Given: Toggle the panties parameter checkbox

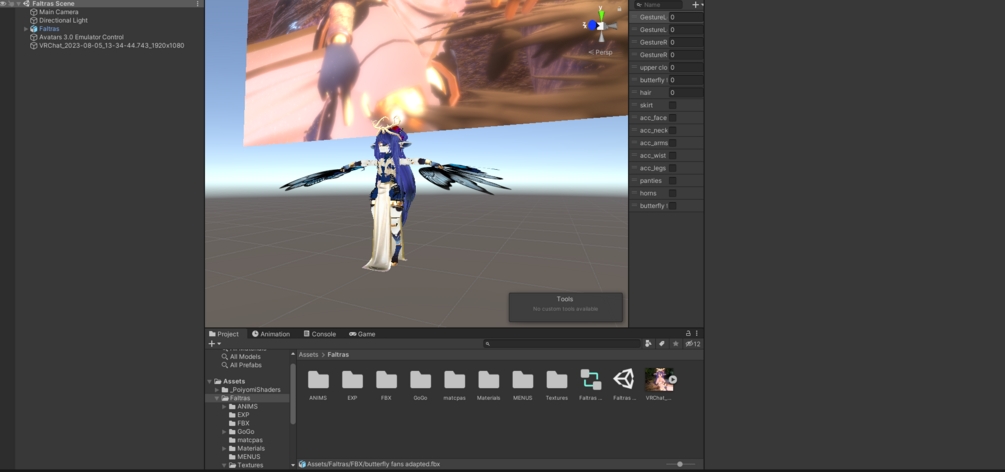Looking at the screenshot, I should 672,181.
